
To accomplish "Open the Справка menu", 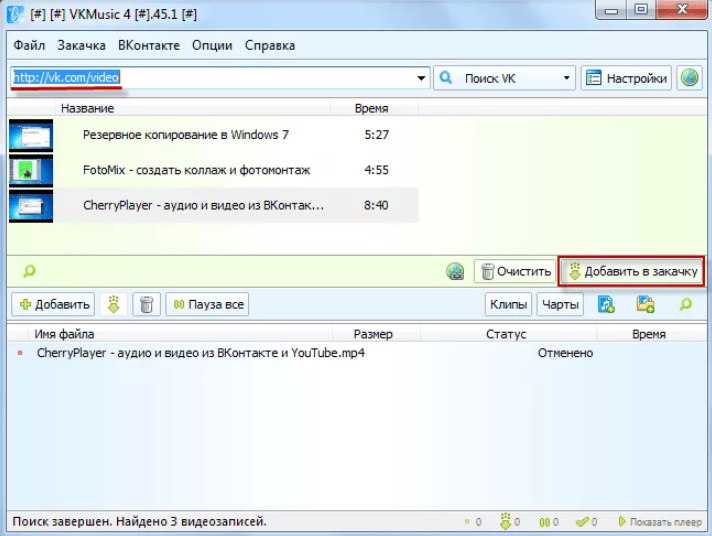I will pyautogui.click(x=270, y=45).
